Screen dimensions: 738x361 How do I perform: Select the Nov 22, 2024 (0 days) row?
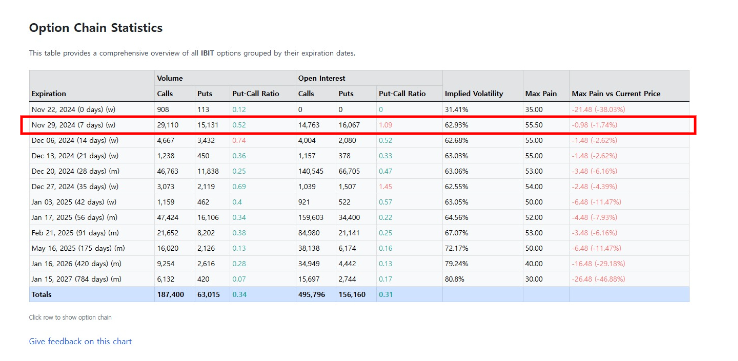tap(359, 109)
